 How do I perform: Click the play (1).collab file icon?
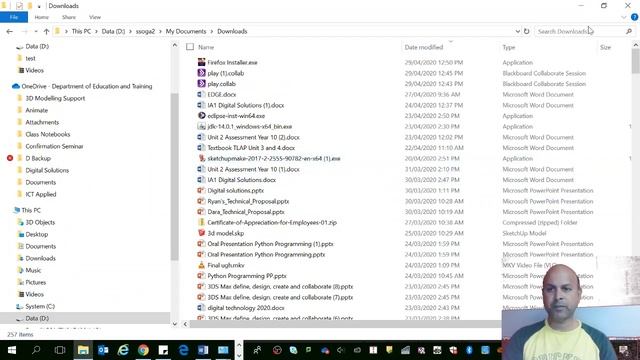tap(201, 73)
